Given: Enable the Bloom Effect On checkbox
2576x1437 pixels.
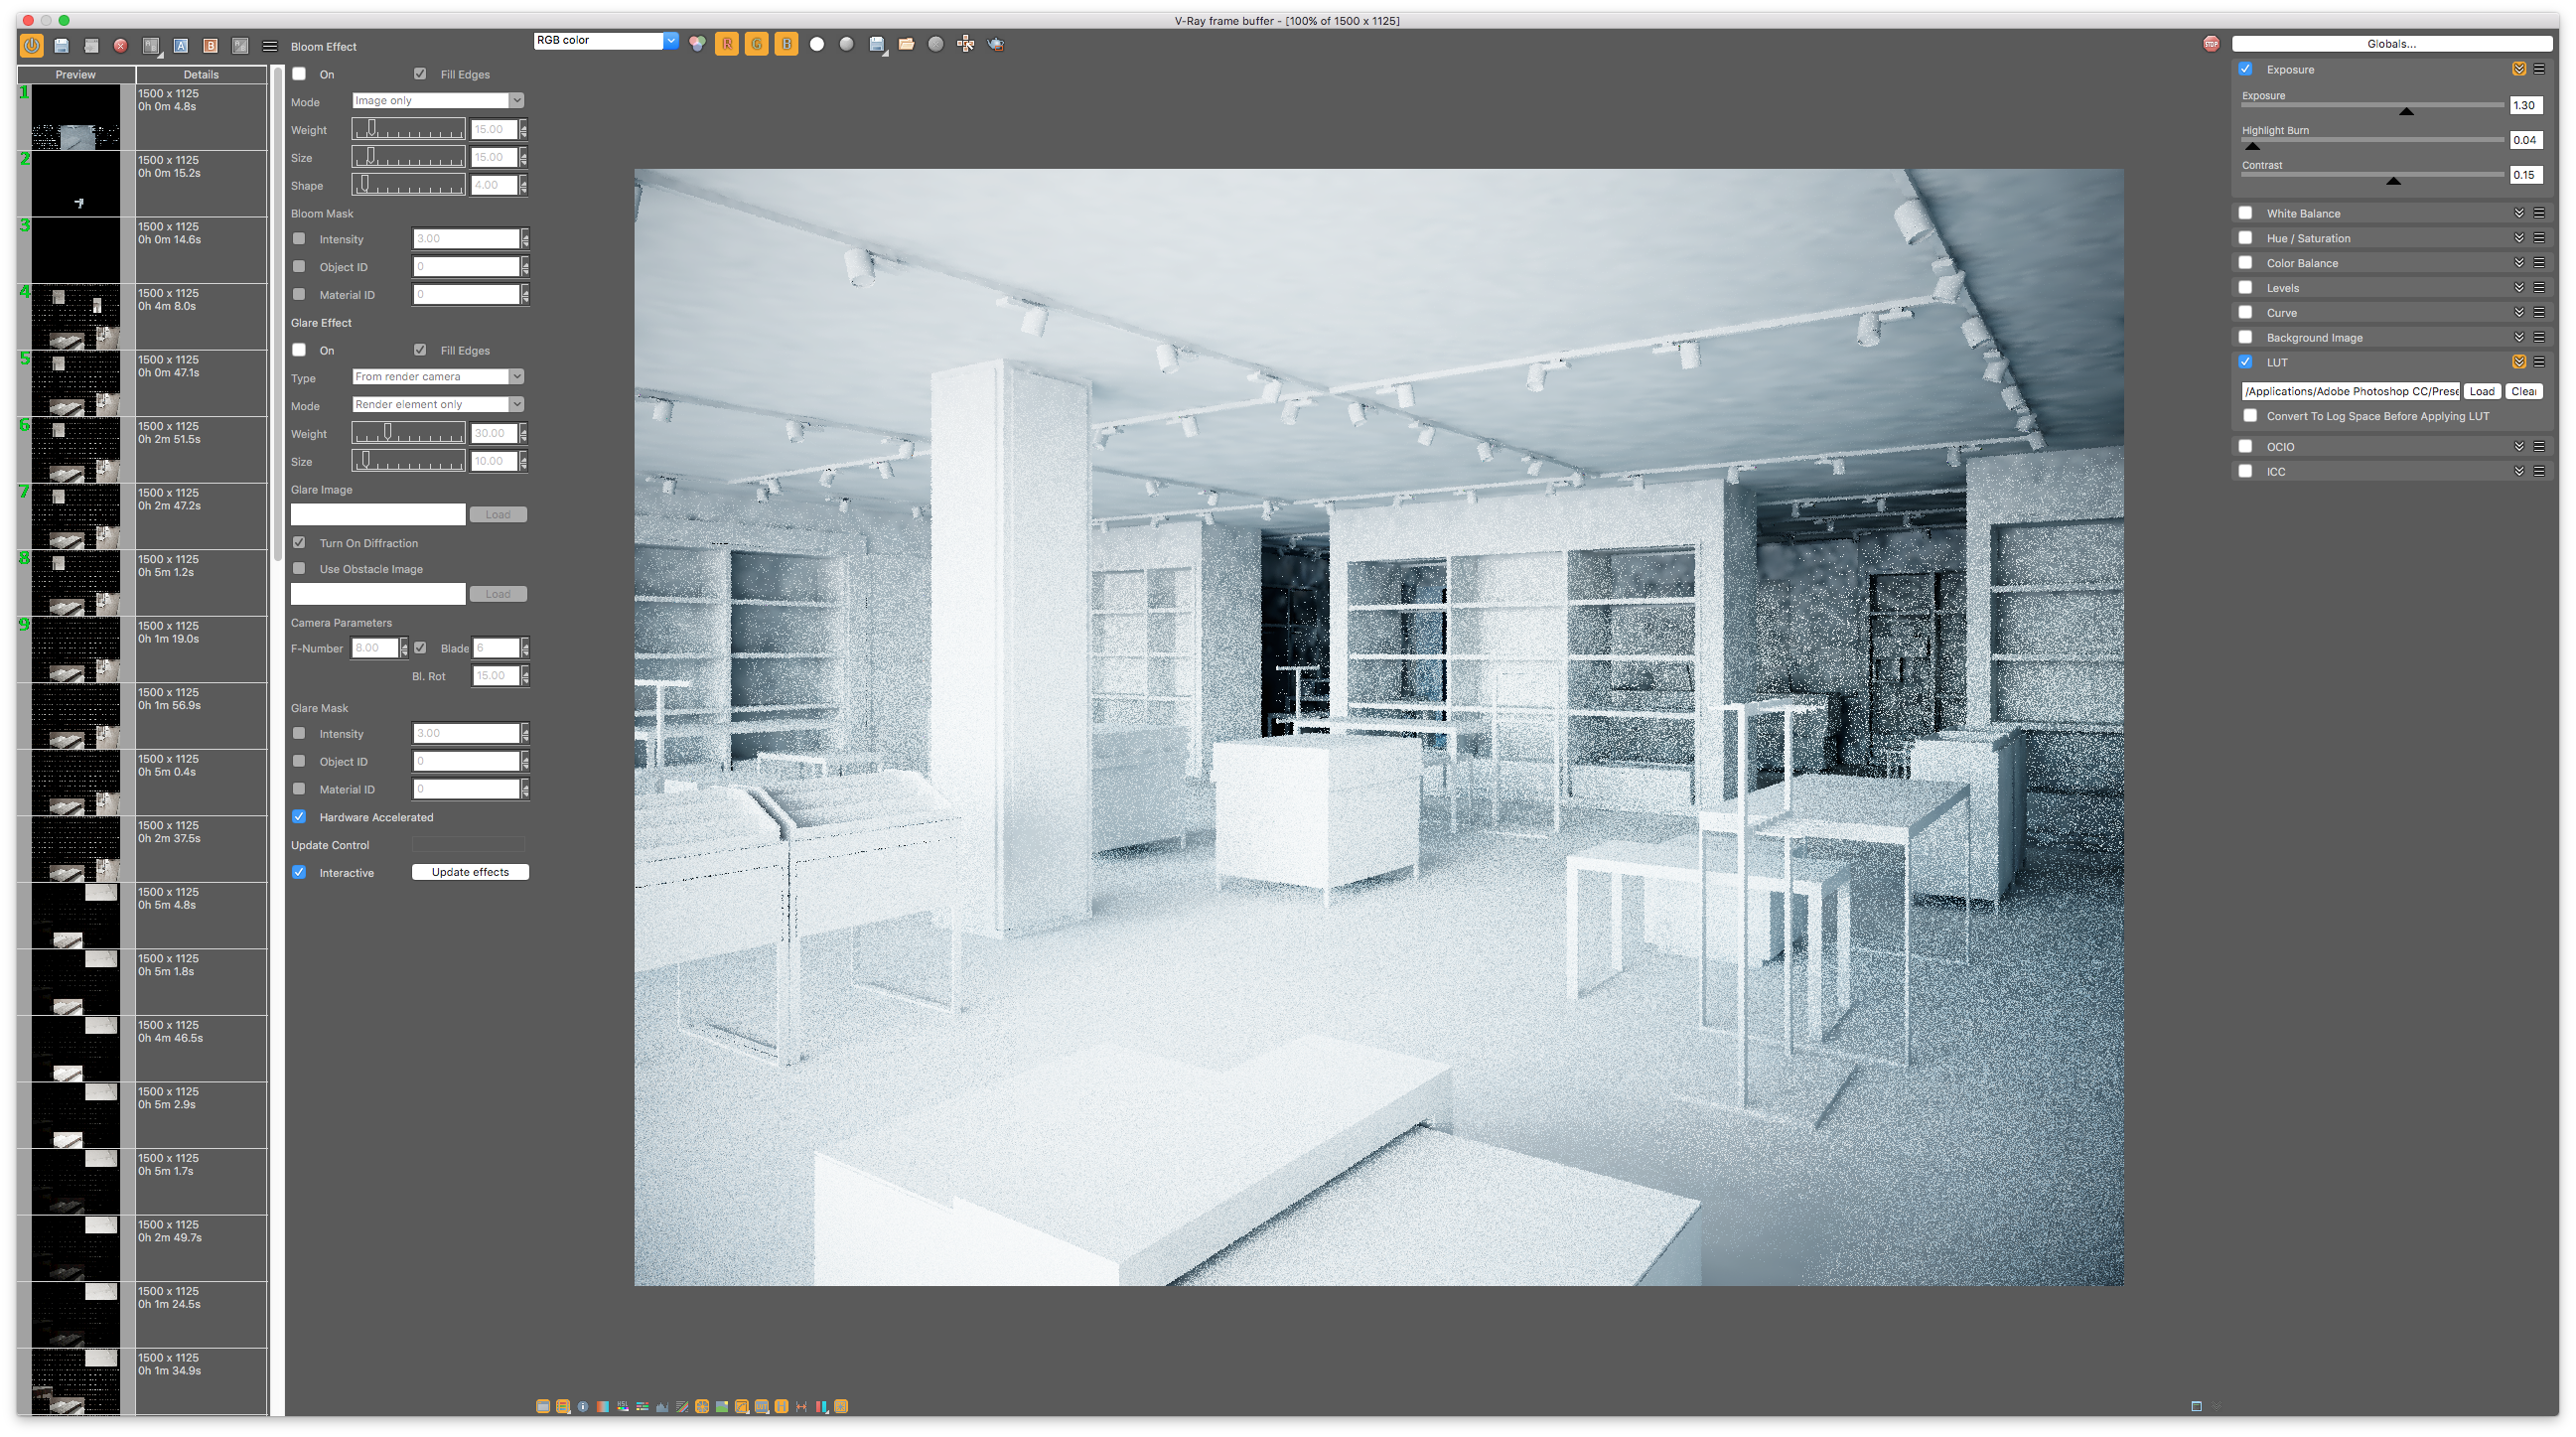Looking at the screenshot, I should (x=299, y=74).
